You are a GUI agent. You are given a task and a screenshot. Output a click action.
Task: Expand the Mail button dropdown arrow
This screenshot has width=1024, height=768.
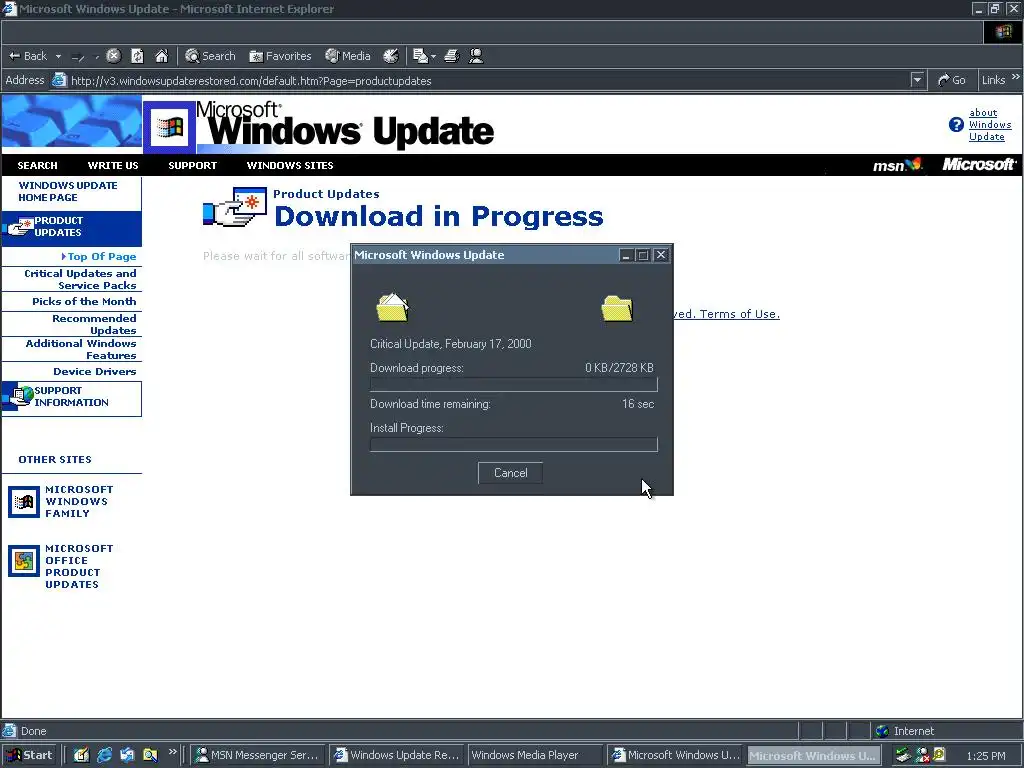coord(434,57)
